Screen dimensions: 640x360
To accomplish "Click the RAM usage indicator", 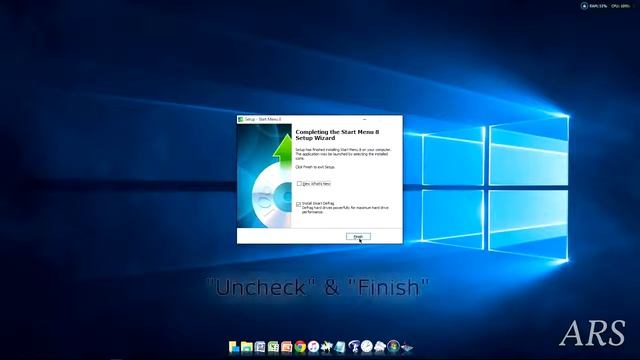I will coord(598,6).
